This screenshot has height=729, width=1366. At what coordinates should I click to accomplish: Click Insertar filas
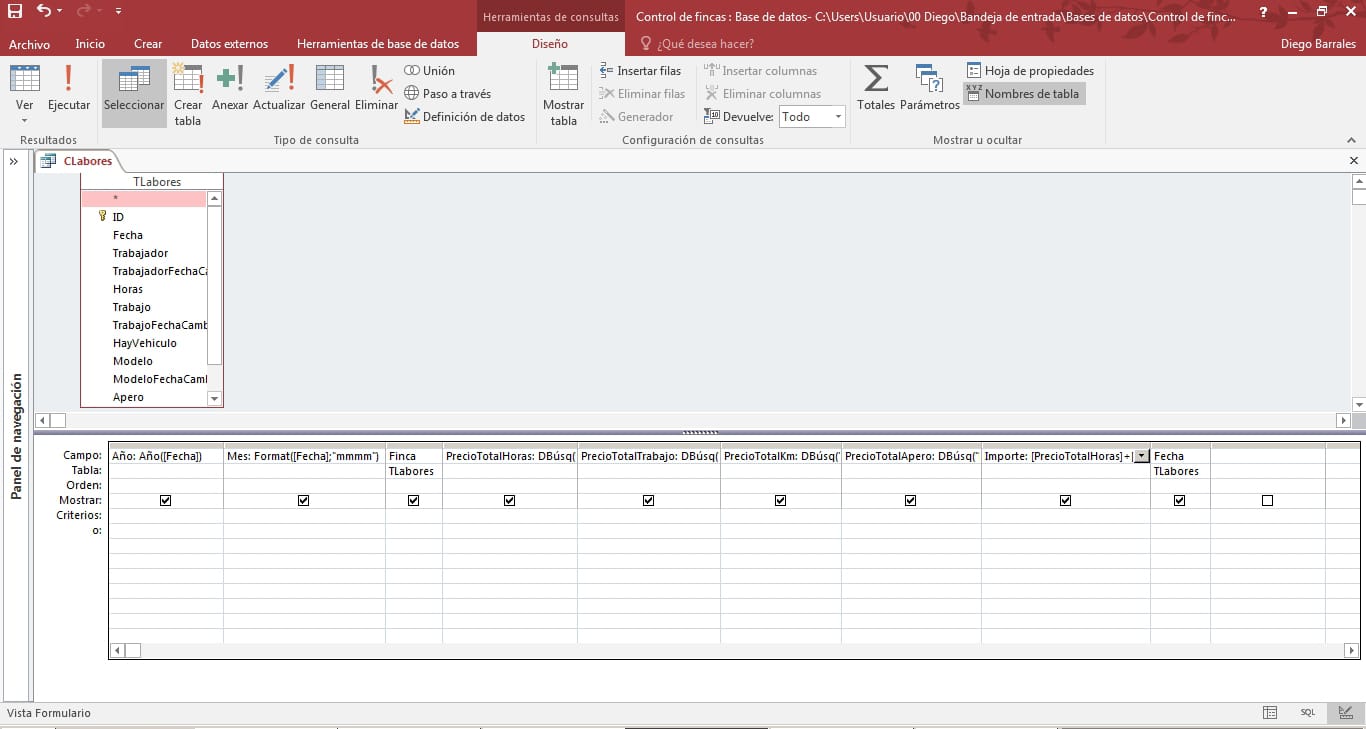[x=641, y=71]
